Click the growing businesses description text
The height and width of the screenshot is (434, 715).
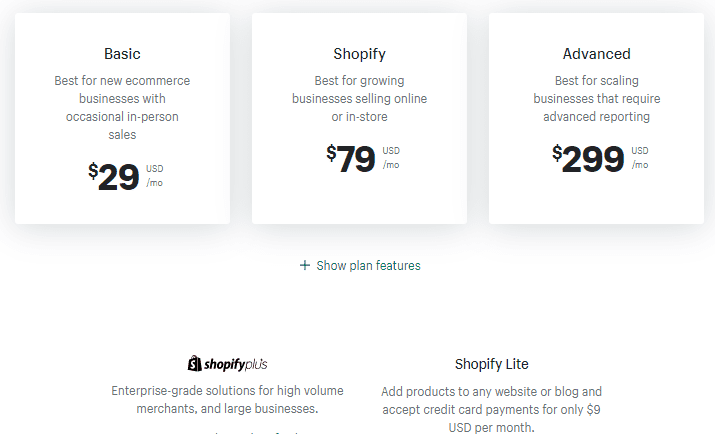359,98
